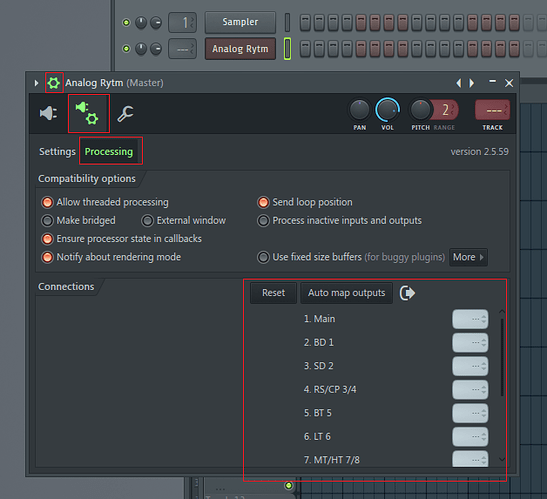Enable Use fixed size buffers option
Viewport: 547px width, 499px height.
click(x=263, y=257)
